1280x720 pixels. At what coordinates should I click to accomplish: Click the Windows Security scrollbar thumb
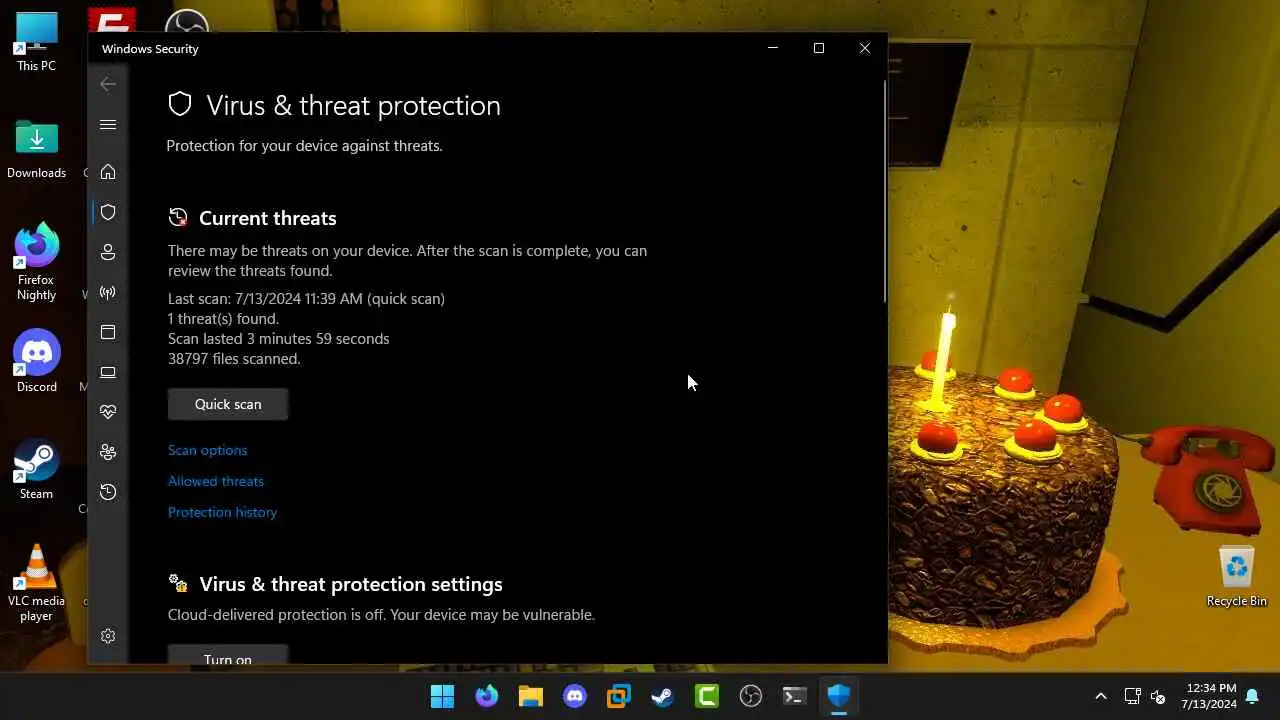coord(884,190)
